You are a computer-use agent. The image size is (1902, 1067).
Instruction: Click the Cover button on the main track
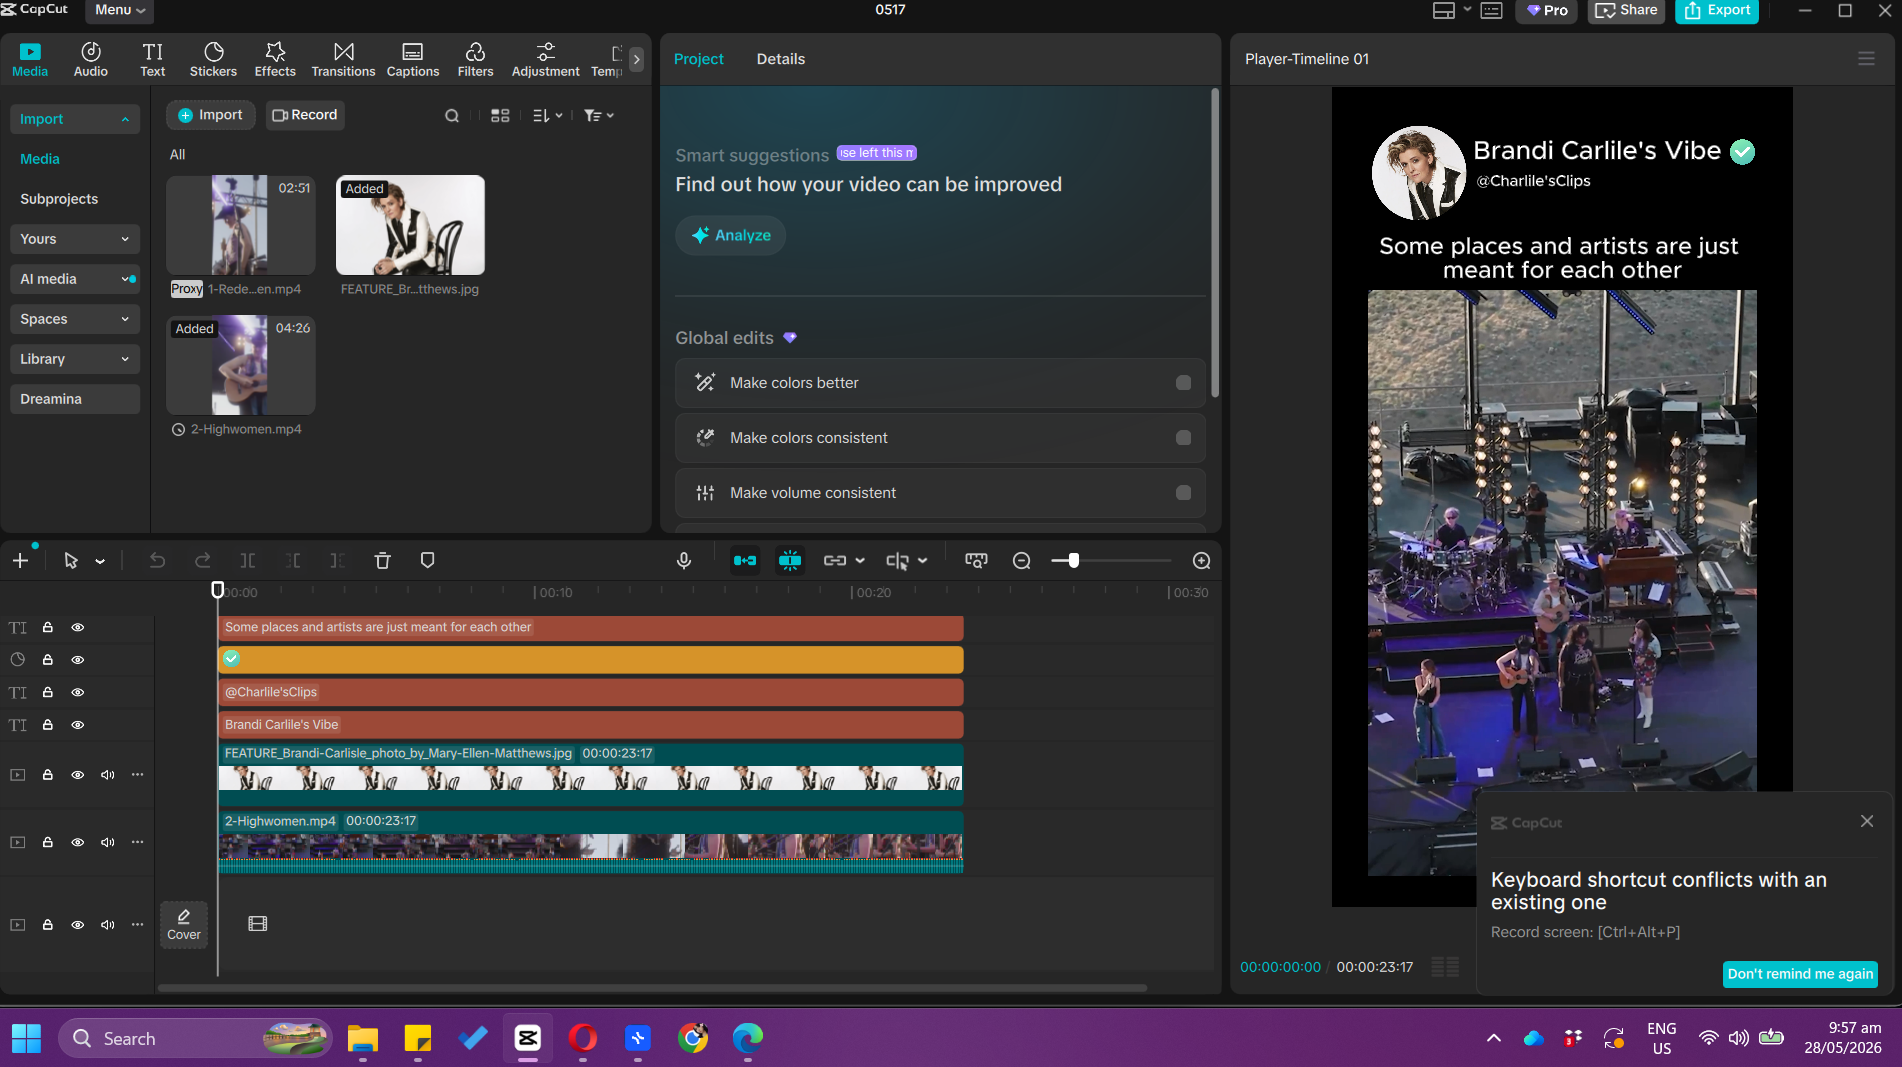pyautogui.click(x=184, y=924)
